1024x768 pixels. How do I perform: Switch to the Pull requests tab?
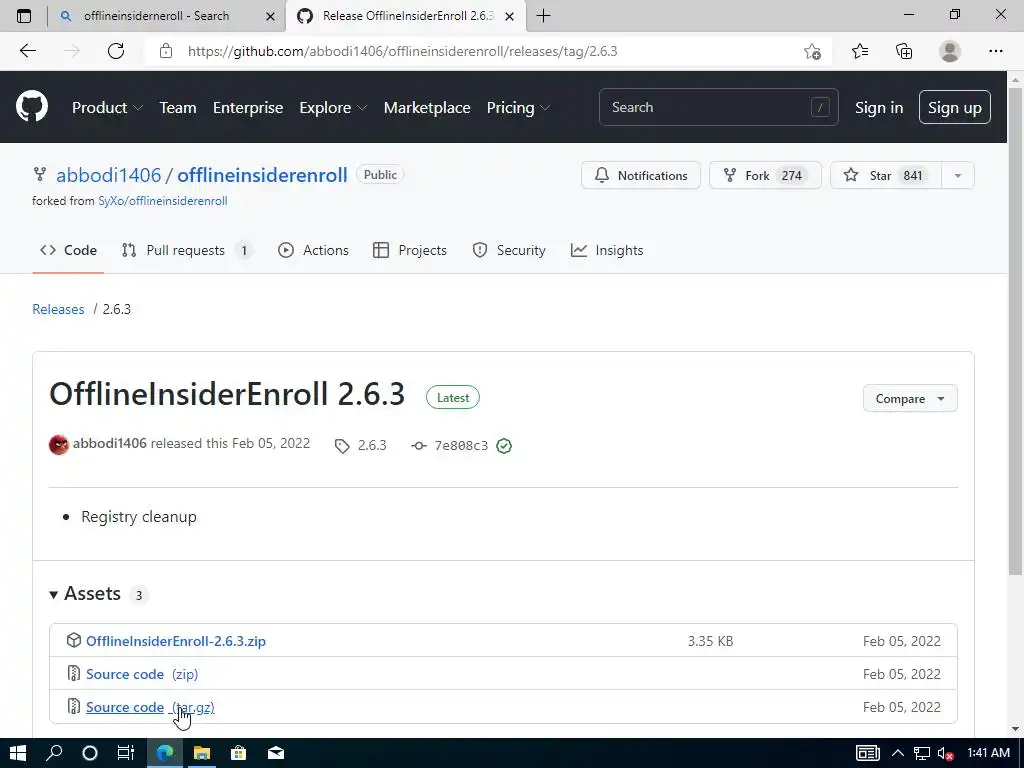(x=187, y=250)
